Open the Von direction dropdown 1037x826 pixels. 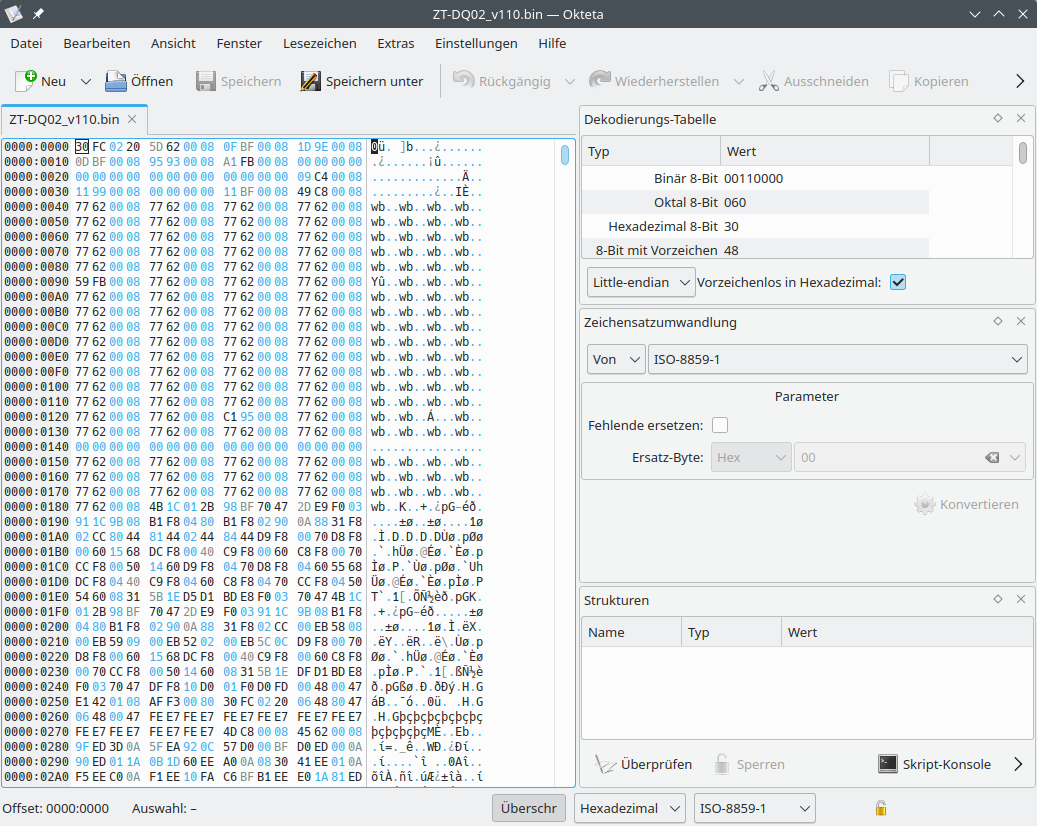point(616,359)
